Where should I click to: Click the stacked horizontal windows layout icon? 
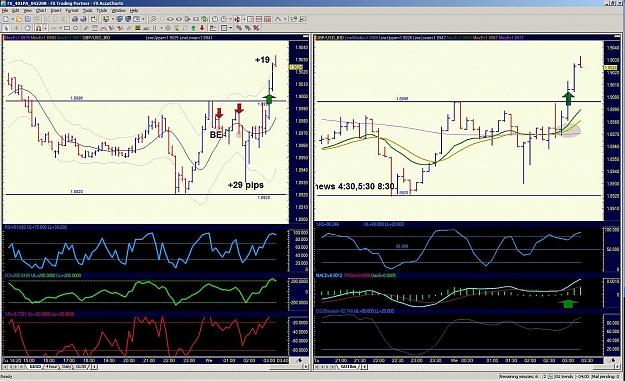(259, 19)
